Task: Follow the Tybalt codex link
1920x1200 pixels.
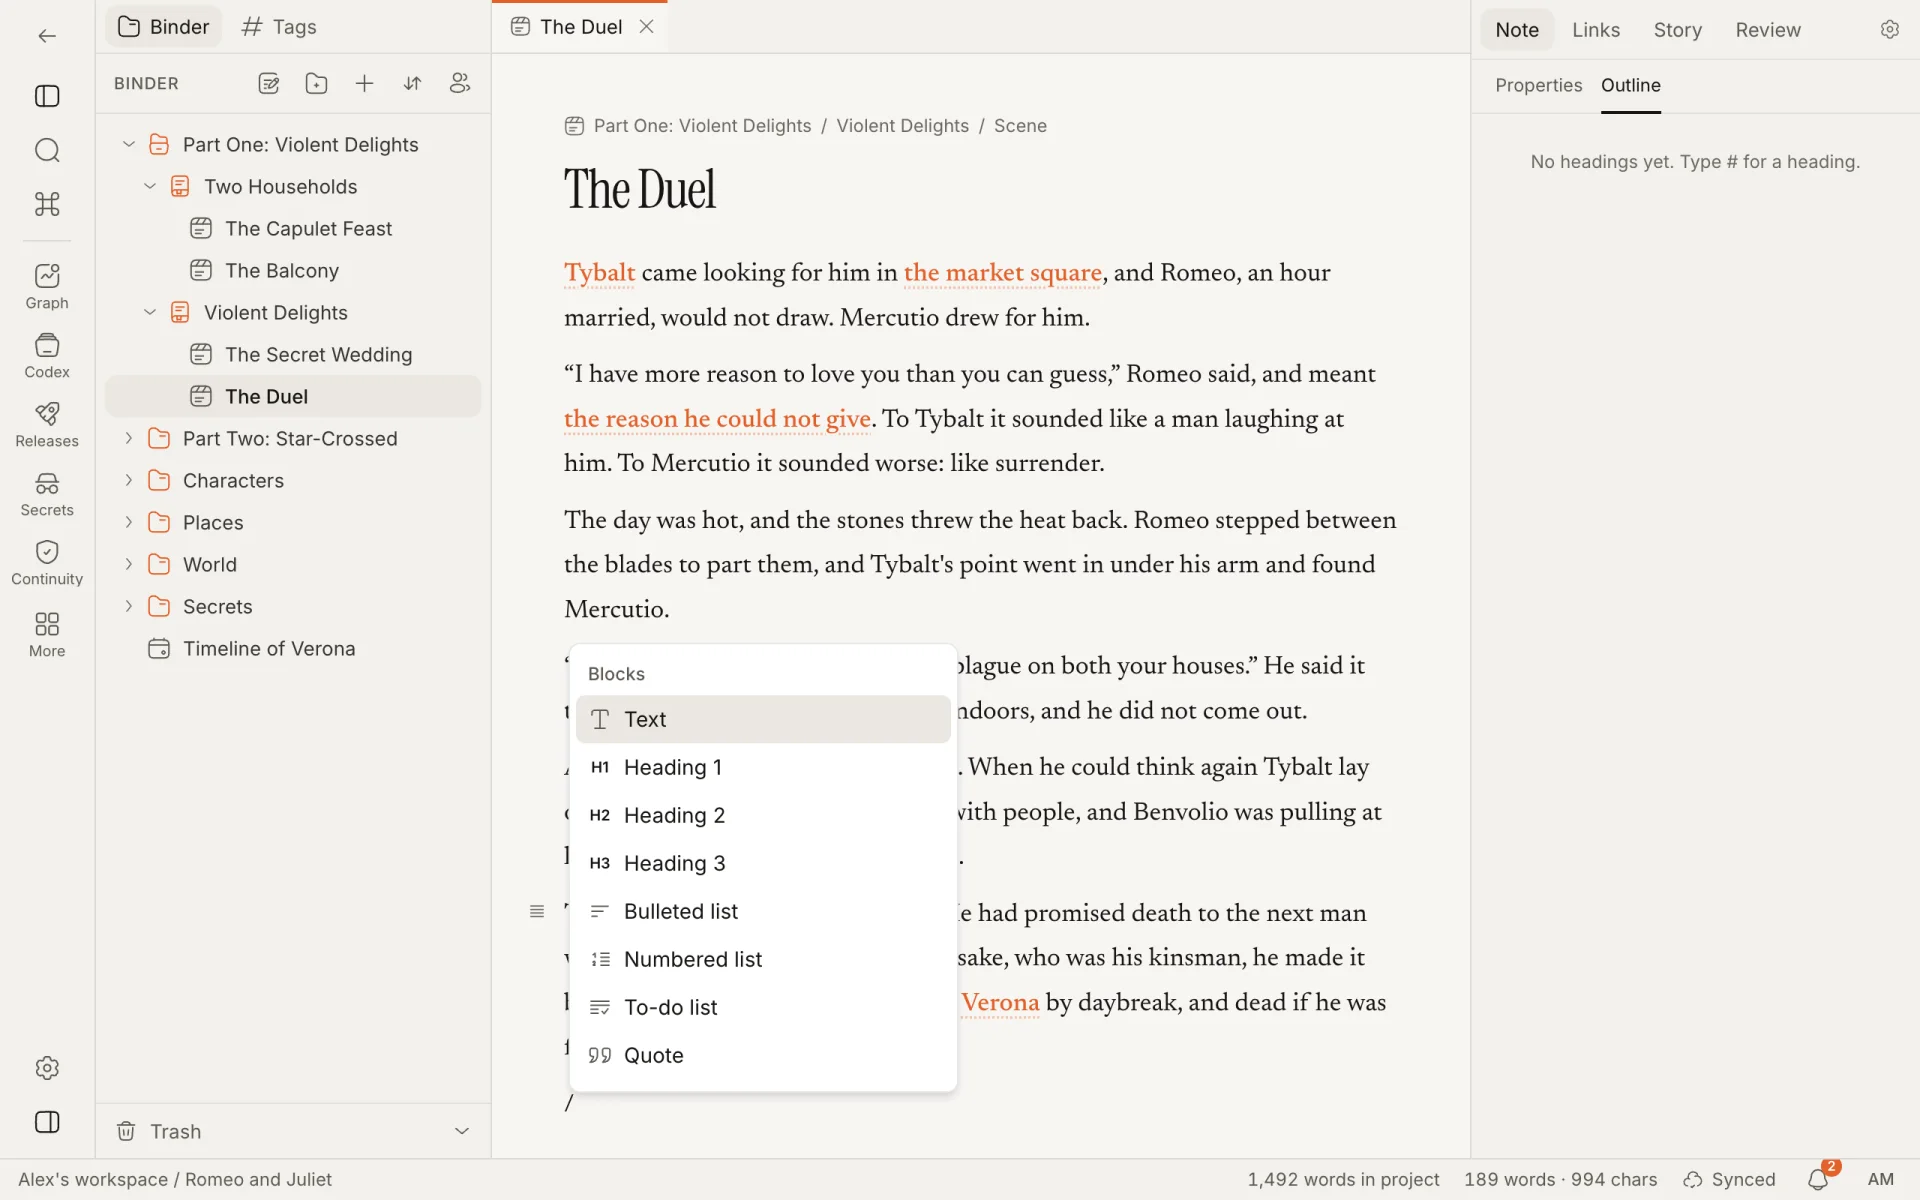Action: click(599, 273)
